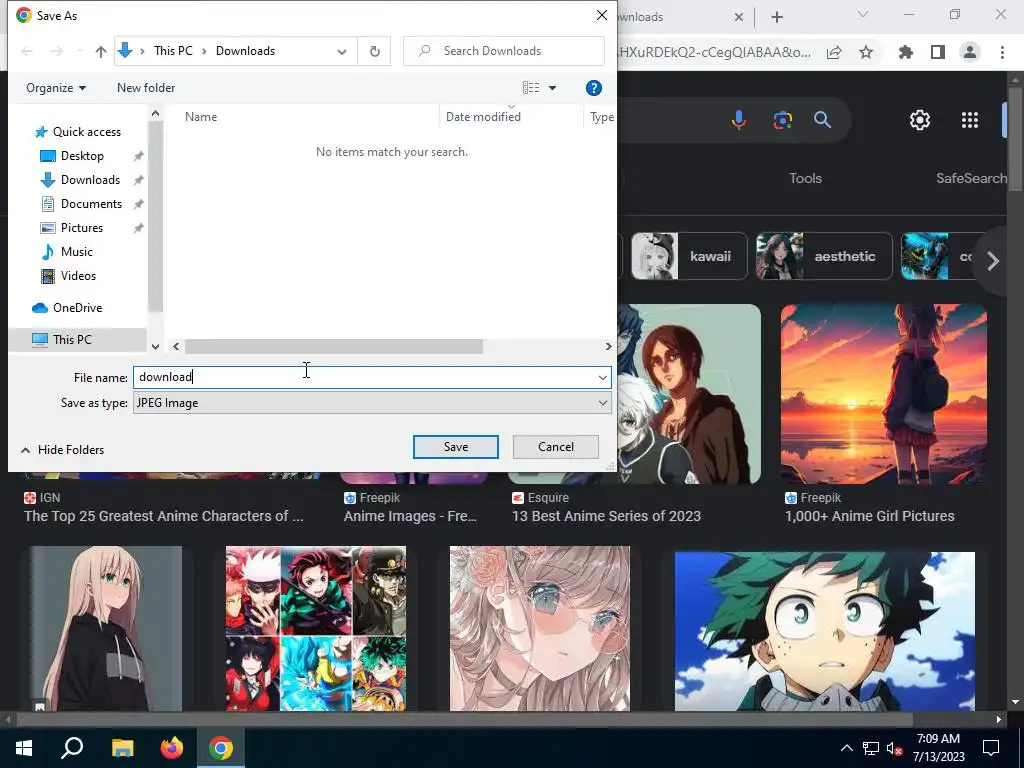
Task: Open the Google apps grid
Action: tap(970, 120)
